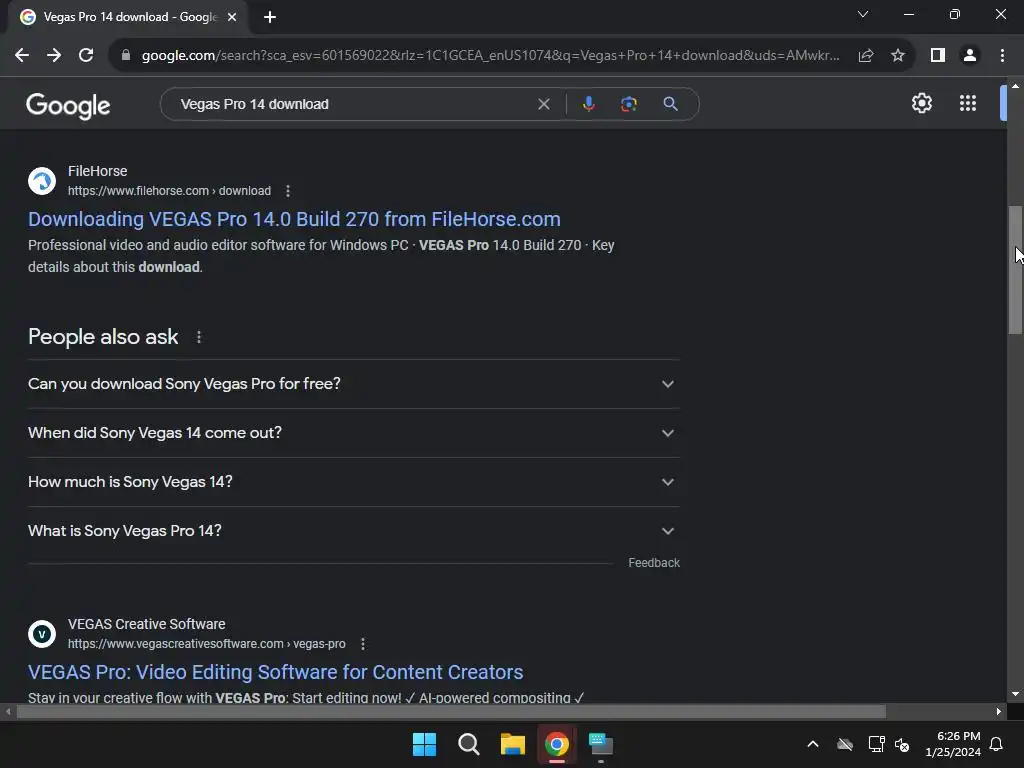Click the VEGAS Creative Software site name
Image resolution: width=1024 pixels, height=768 pixels.
146,624
